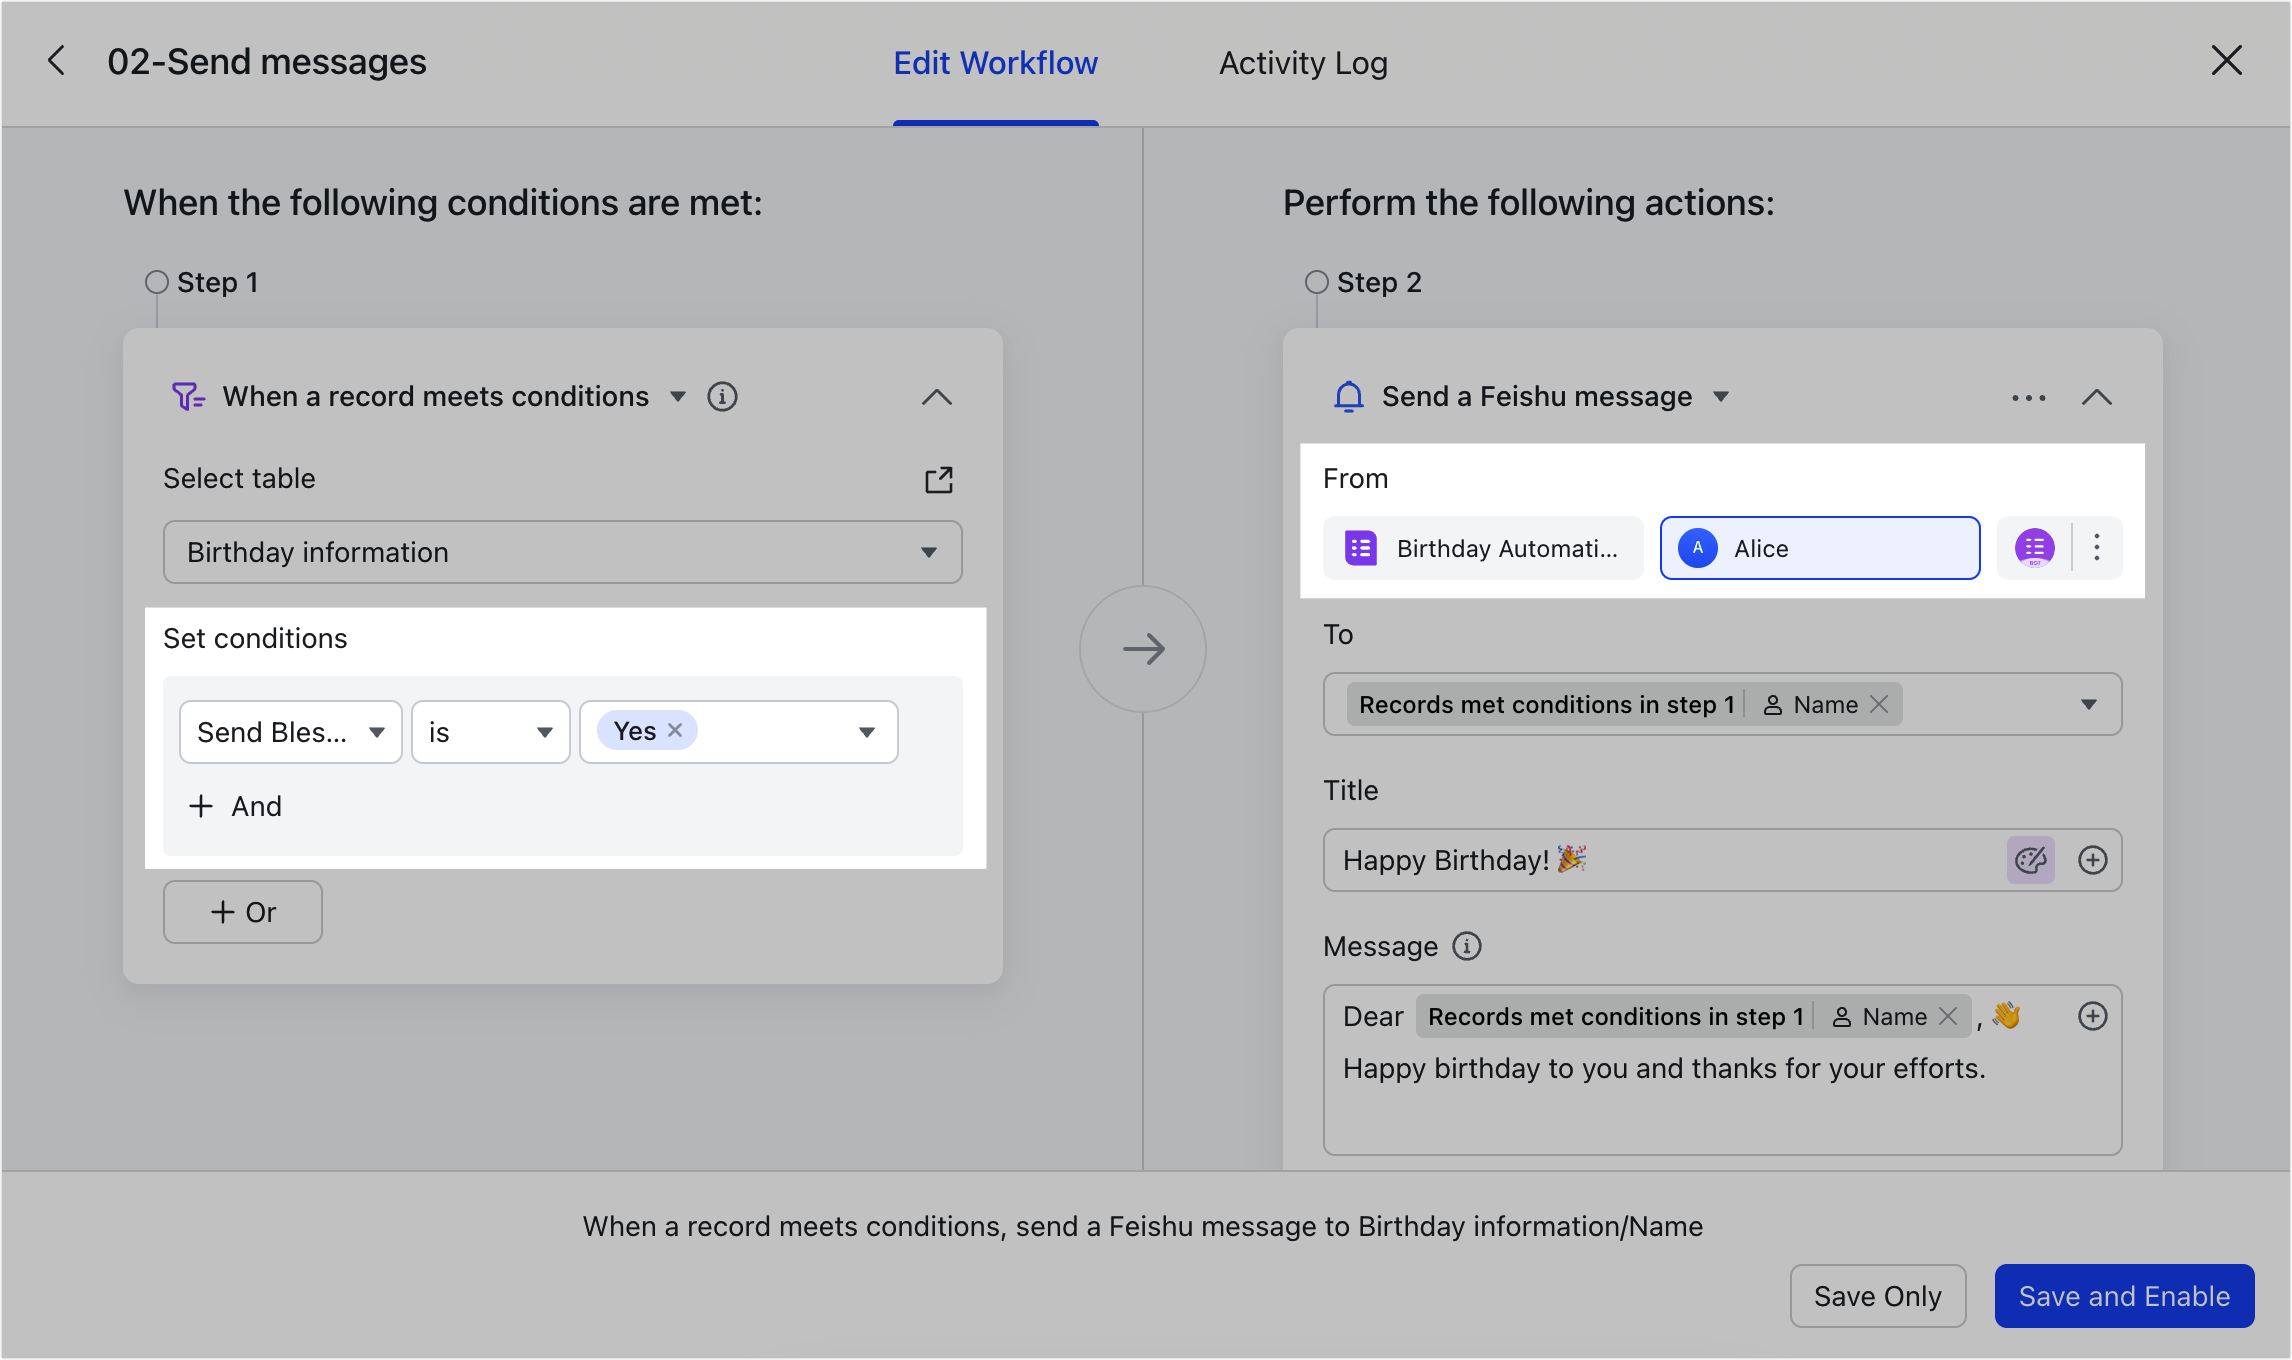2292x1360 pixels.
Task: Click the bell icon on Send a Feishu message
Action: (x=1349, y=396)
